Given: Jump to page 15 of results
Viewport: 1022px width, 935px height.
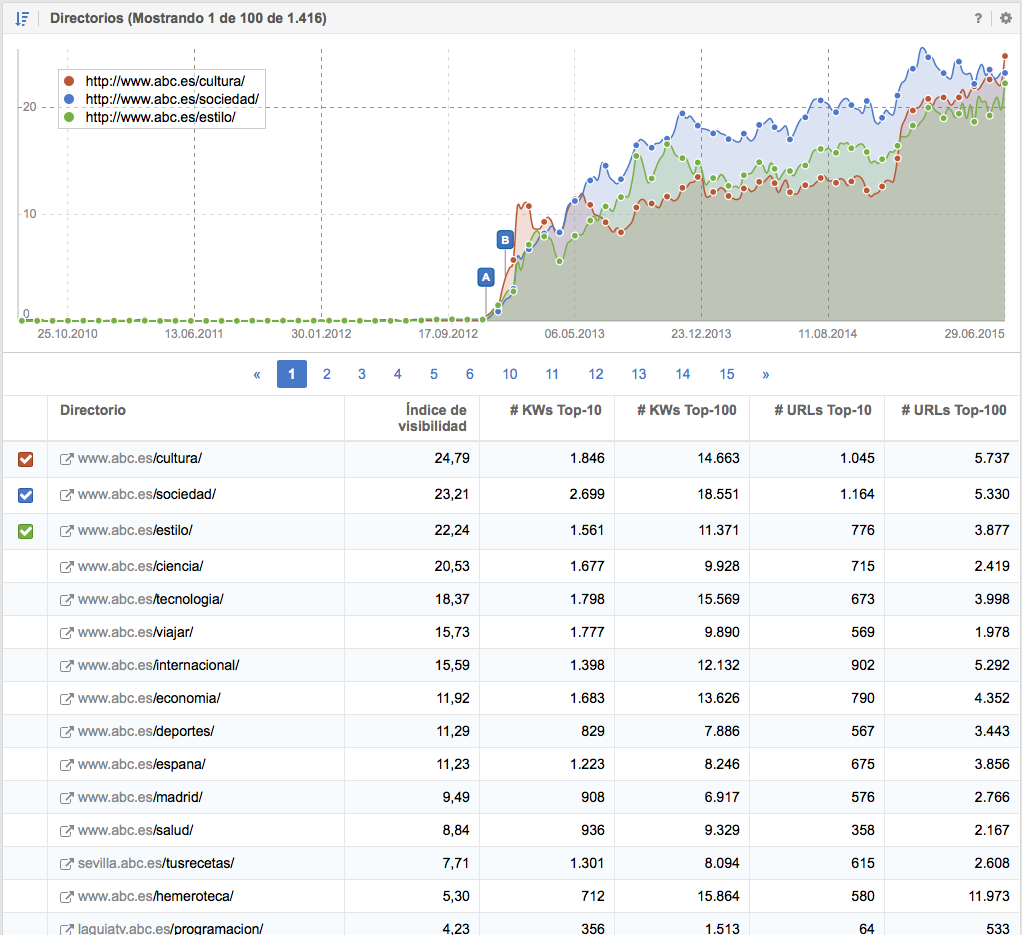Looking at the screenshot, I should tap(727, 374).
